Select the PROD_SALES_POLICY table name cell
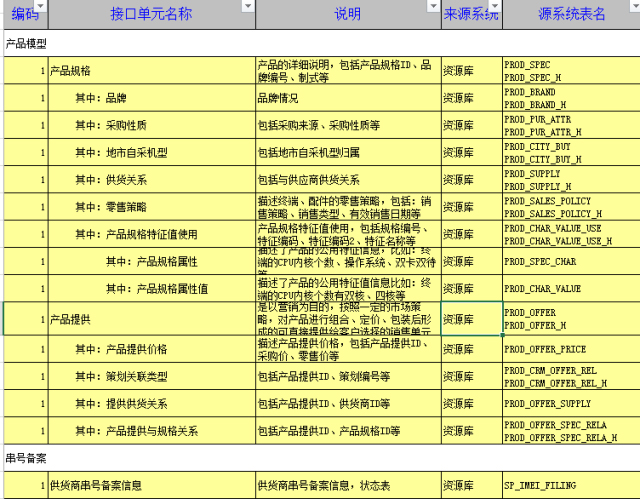Viewport: 640px width, 499px height. tap(571, 207)
